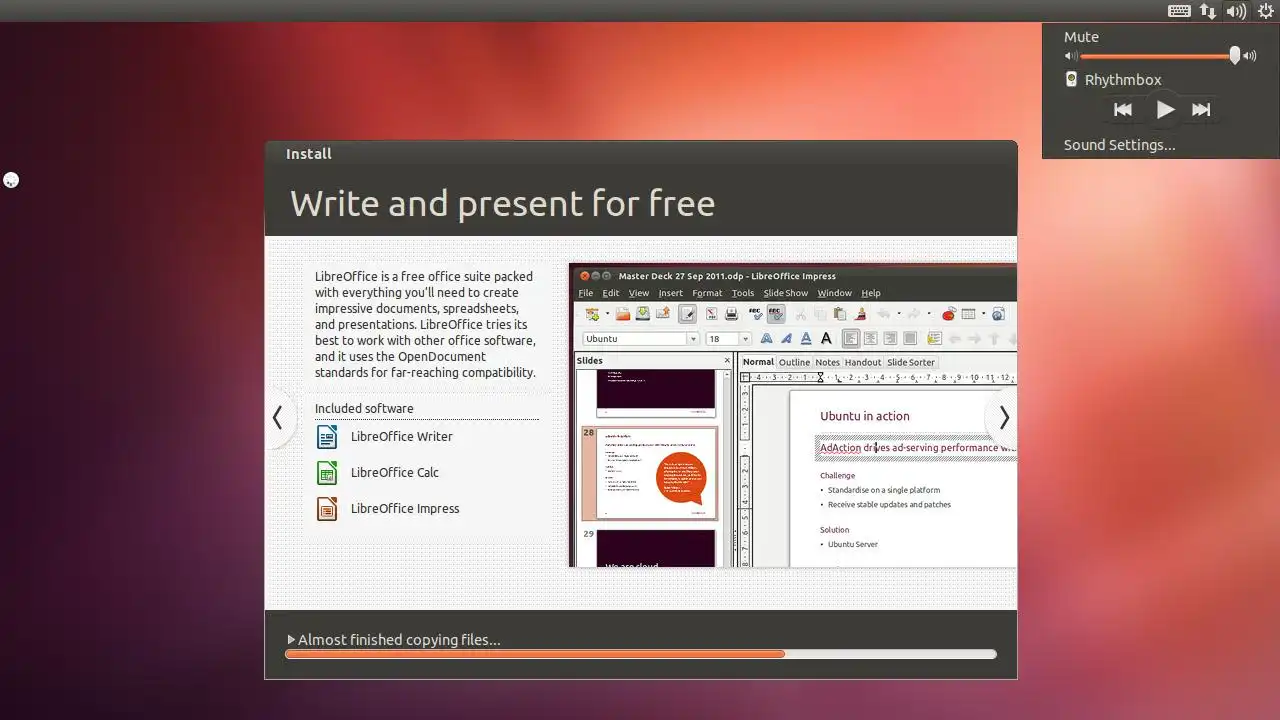Switch to the Normal view tab
The height and width of the screenshot is (720, 1280).
[758, 362]
